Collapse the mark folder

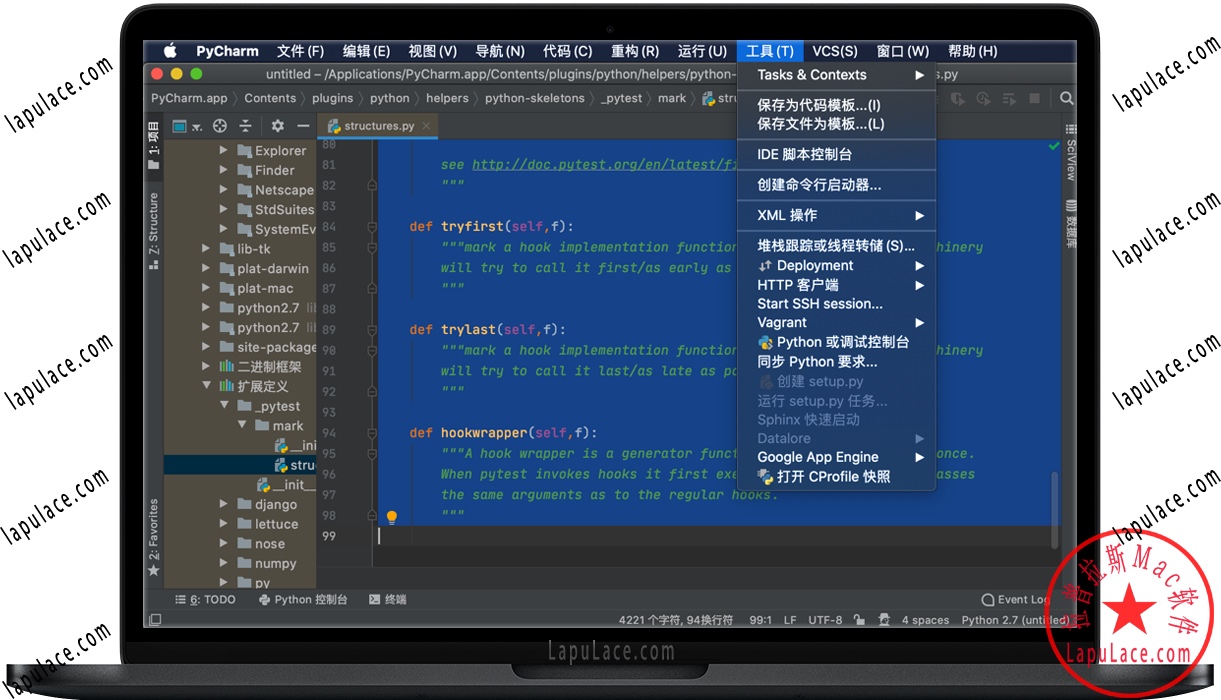242,425
